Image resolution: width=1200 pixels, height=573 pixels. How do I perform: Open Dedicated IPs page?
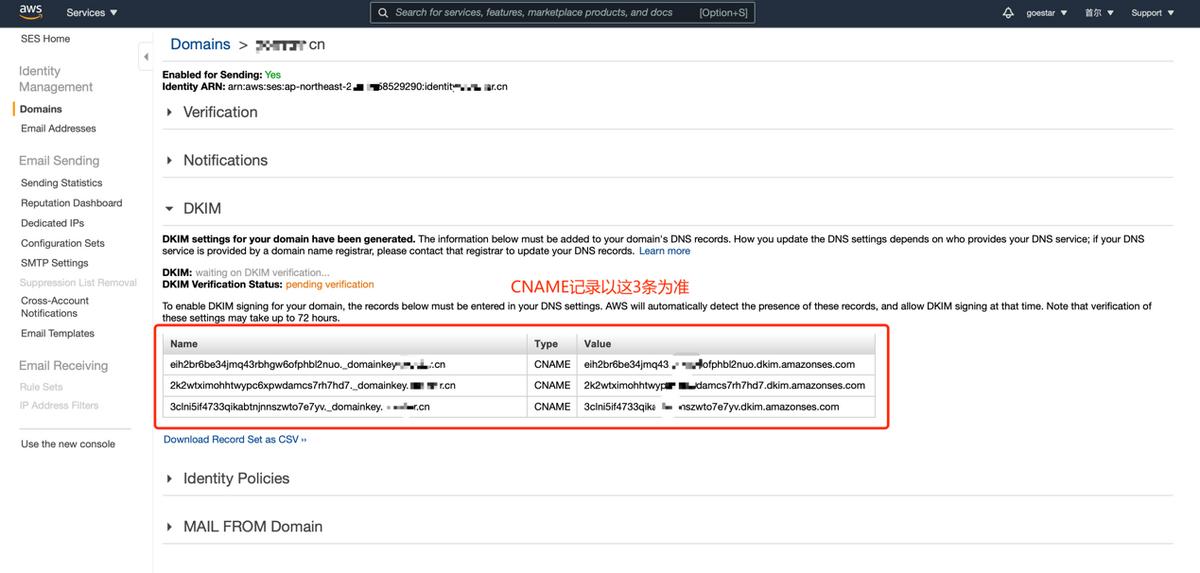(53, 223)
